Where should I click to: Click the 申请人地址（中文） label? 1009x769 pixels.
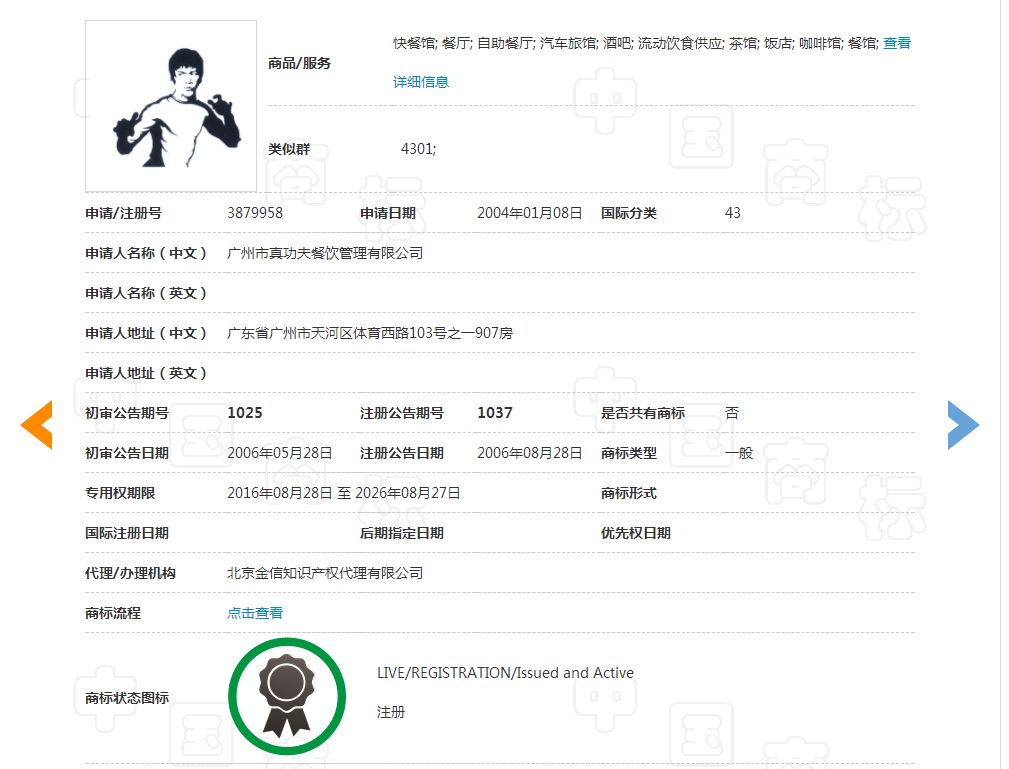[x=146, y=333]
